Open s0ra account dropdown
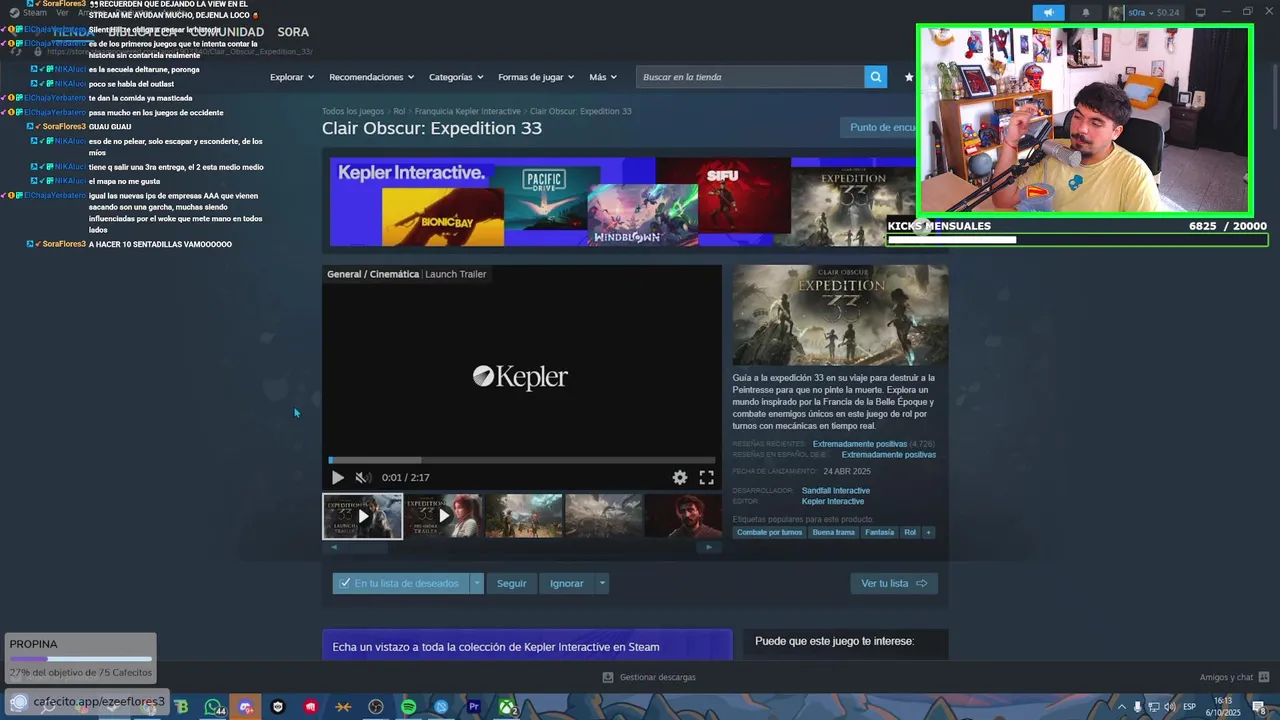Screen dimensions: 1280x720 [x=1144, y=12]
